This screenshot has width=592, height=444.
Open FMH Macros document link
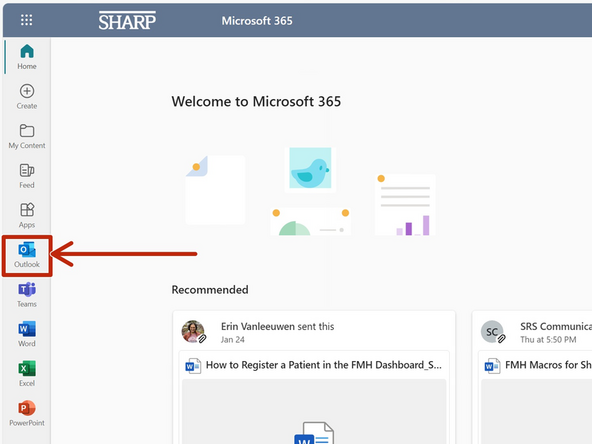548,365
